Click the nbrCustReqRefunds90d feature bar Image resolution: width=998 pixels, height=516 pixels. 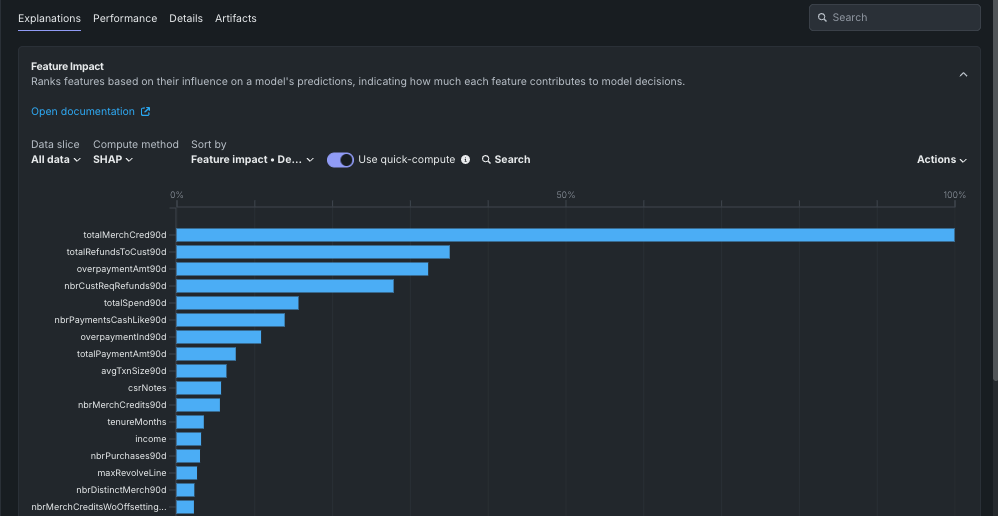click(x=285, y=286)
